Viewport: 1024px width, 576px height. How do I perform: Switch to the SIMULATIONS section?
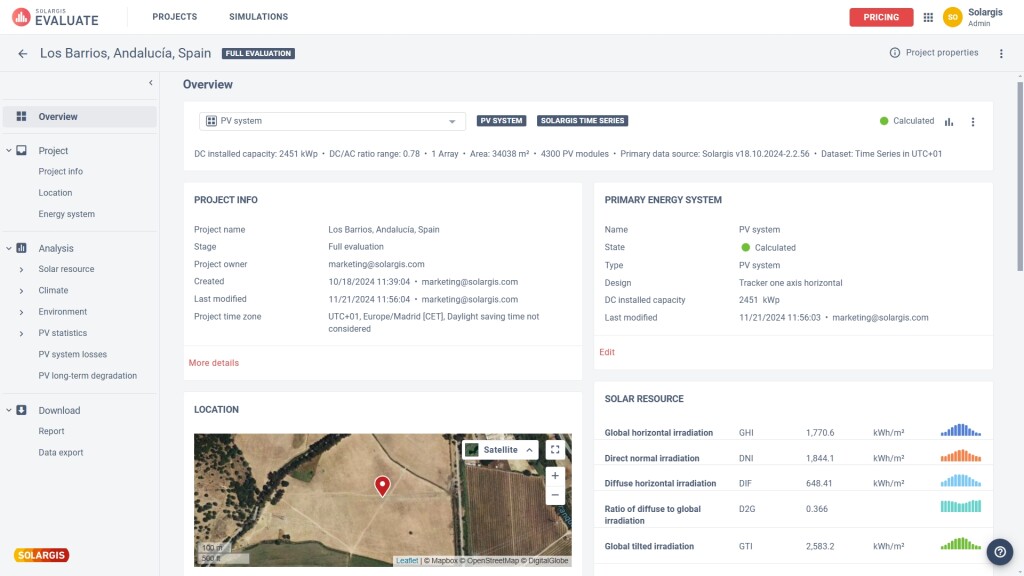tap(258, 16)
